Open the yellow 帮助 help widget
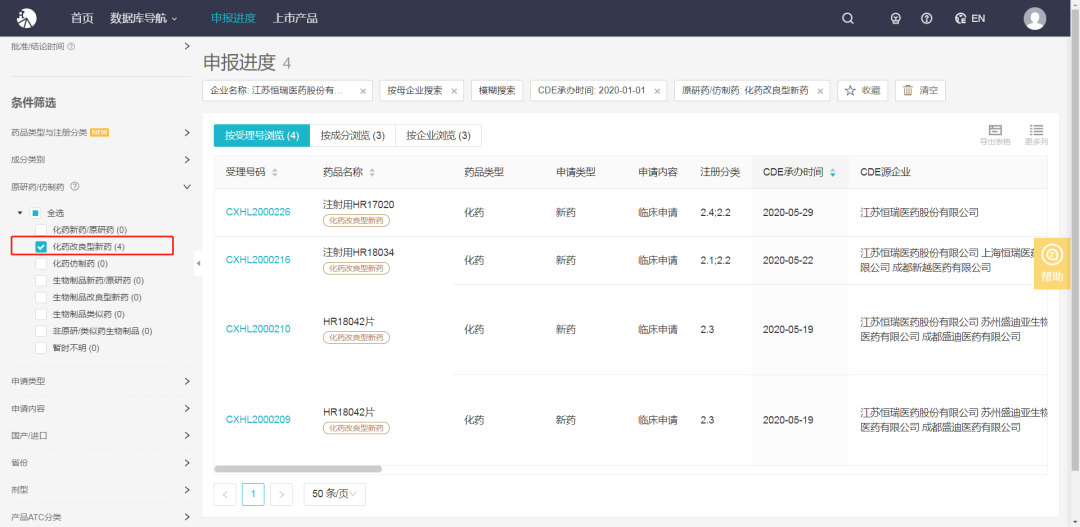 tap(1052, 264)
